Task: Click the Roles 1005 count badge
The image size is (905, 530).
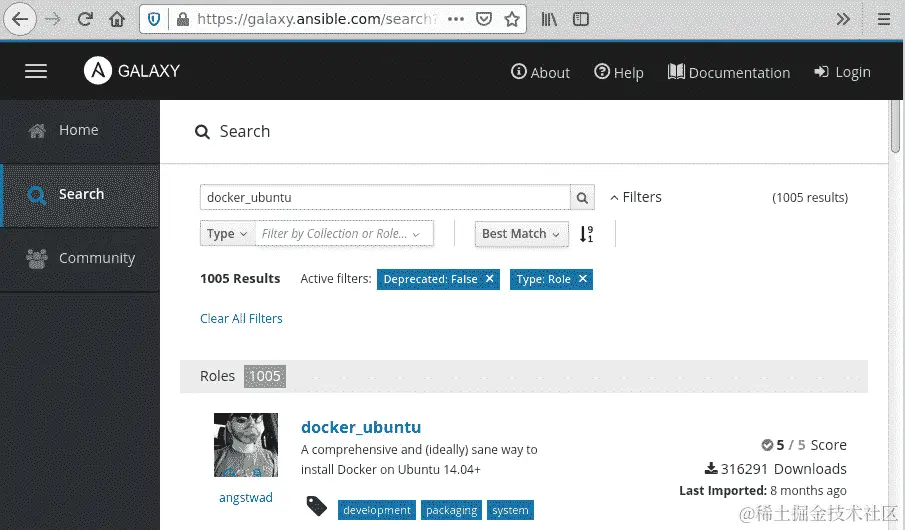Action: pyautogui.click(x=265, y=376)
